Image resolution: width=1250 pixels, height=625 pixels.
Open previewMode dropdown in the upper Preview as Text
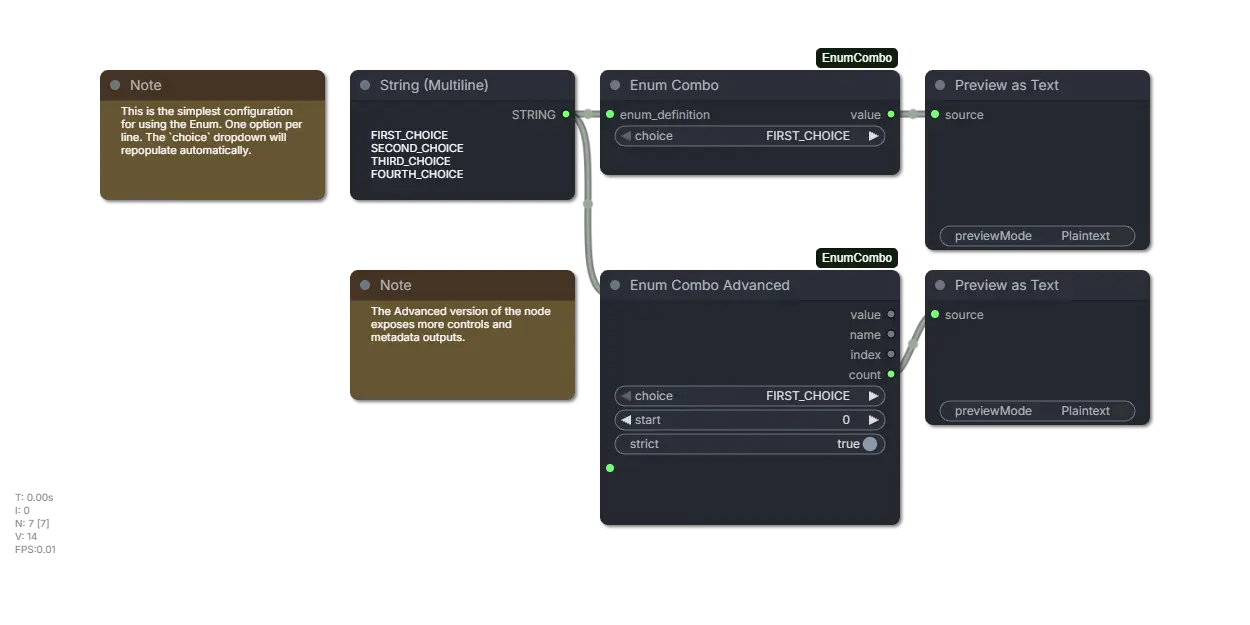pos(1038,236)
